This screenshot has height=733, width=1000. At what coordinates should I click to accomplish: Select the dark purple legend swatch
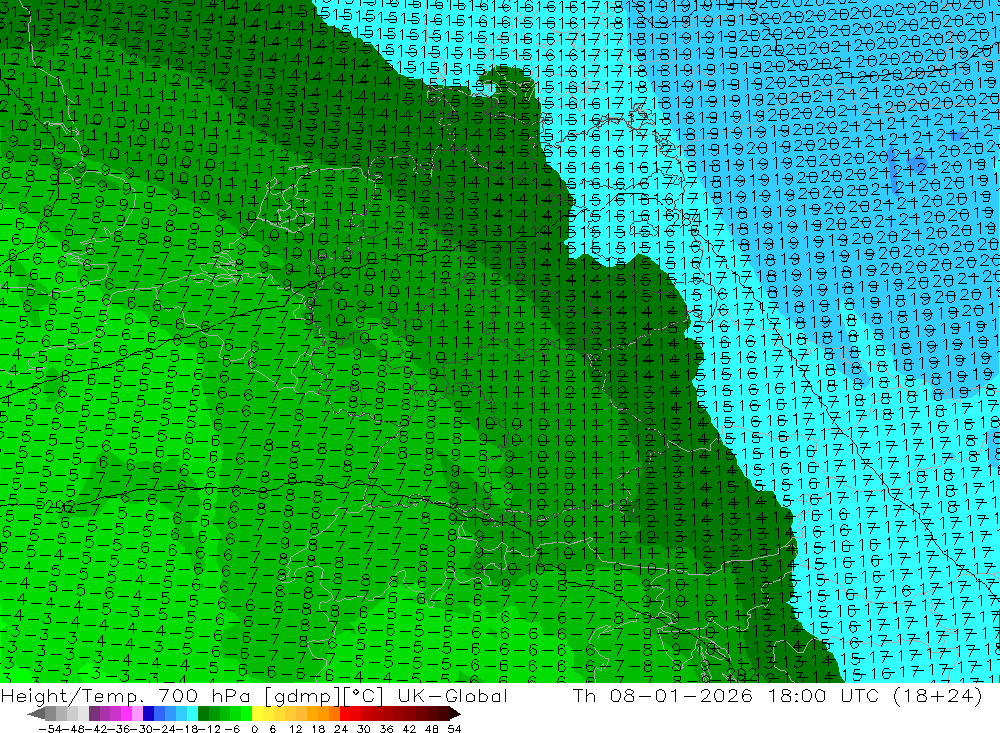(94, 714)
